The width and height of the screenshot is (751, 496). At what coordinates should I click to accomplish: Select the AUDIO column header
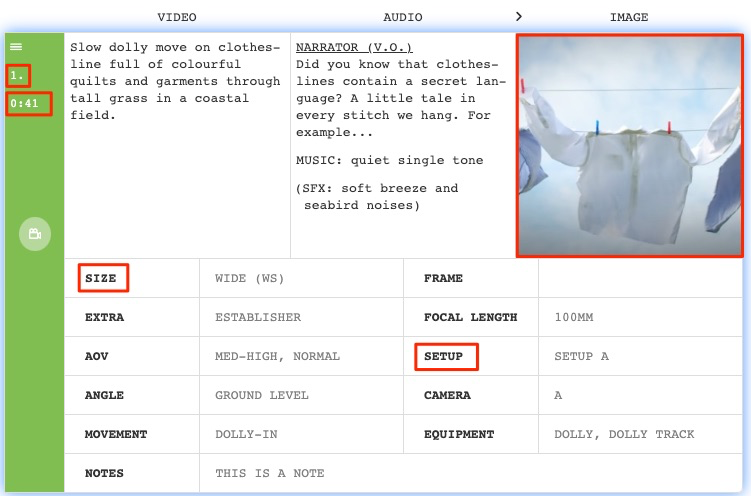click(402, 17)
